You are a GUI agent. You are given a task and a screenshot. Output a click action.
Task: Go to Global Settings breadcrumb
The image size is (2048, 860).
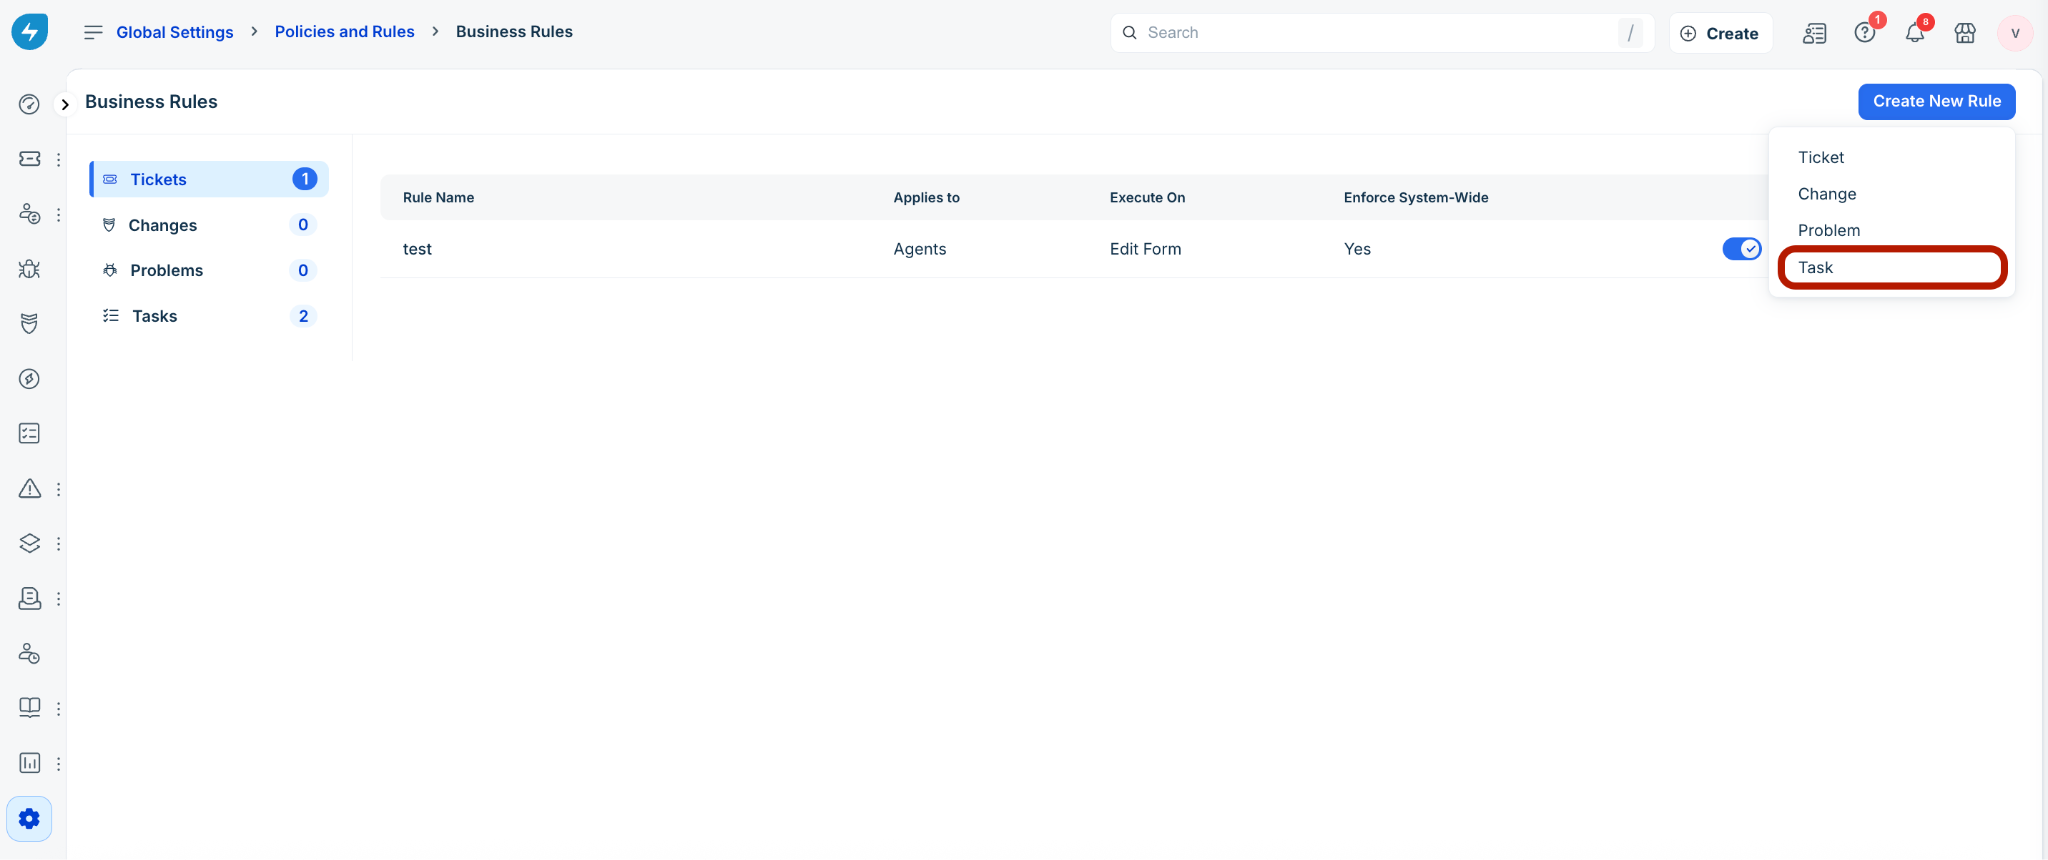coord(175,32)
